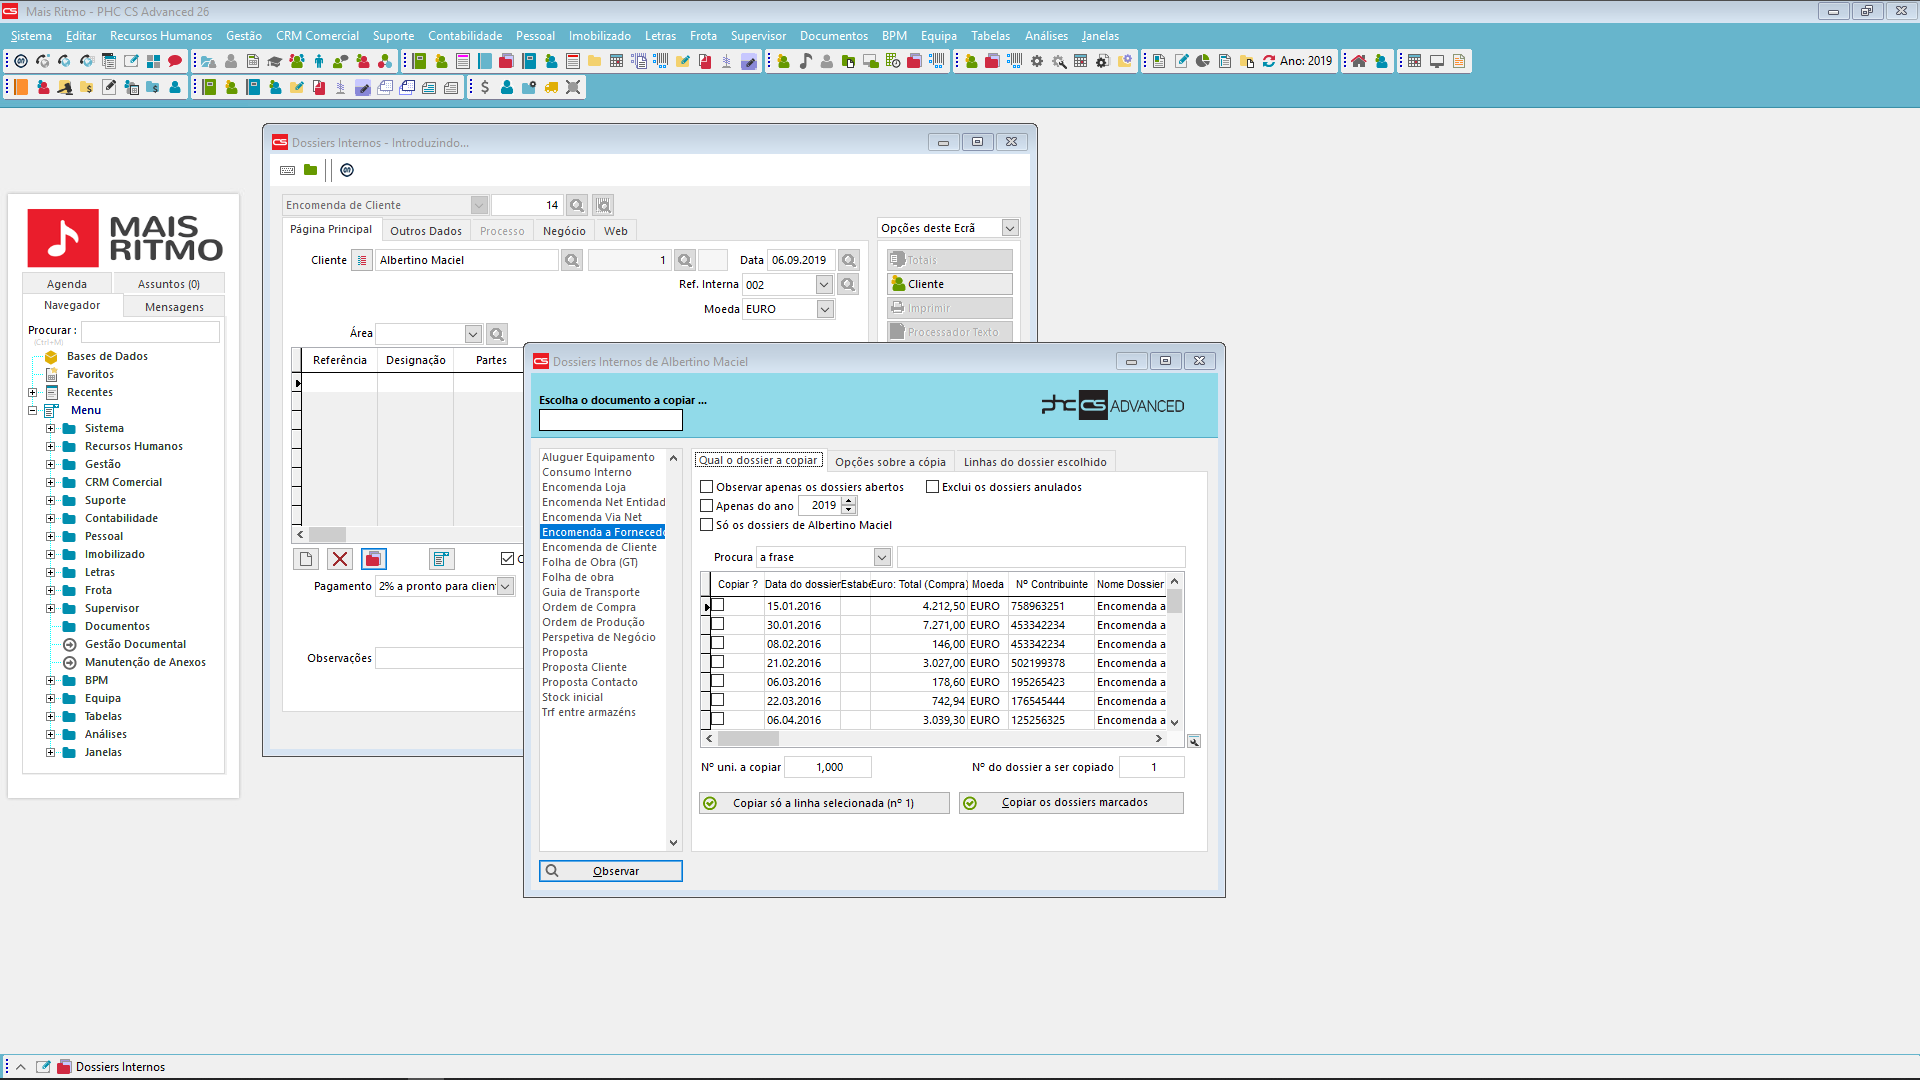Open the Contabilidade menu
This screenshot has height=1080, width=1920.
click(465, 36)
